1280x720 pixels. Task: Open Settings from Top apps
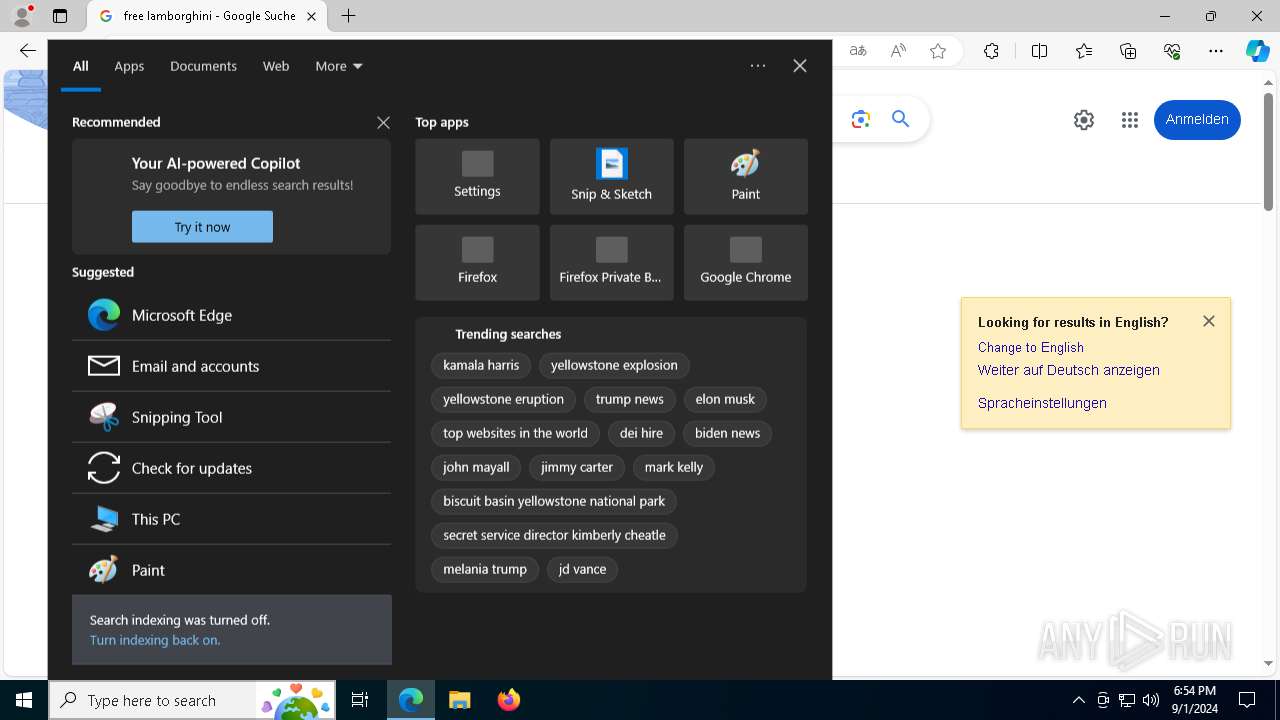pos(477,176)
